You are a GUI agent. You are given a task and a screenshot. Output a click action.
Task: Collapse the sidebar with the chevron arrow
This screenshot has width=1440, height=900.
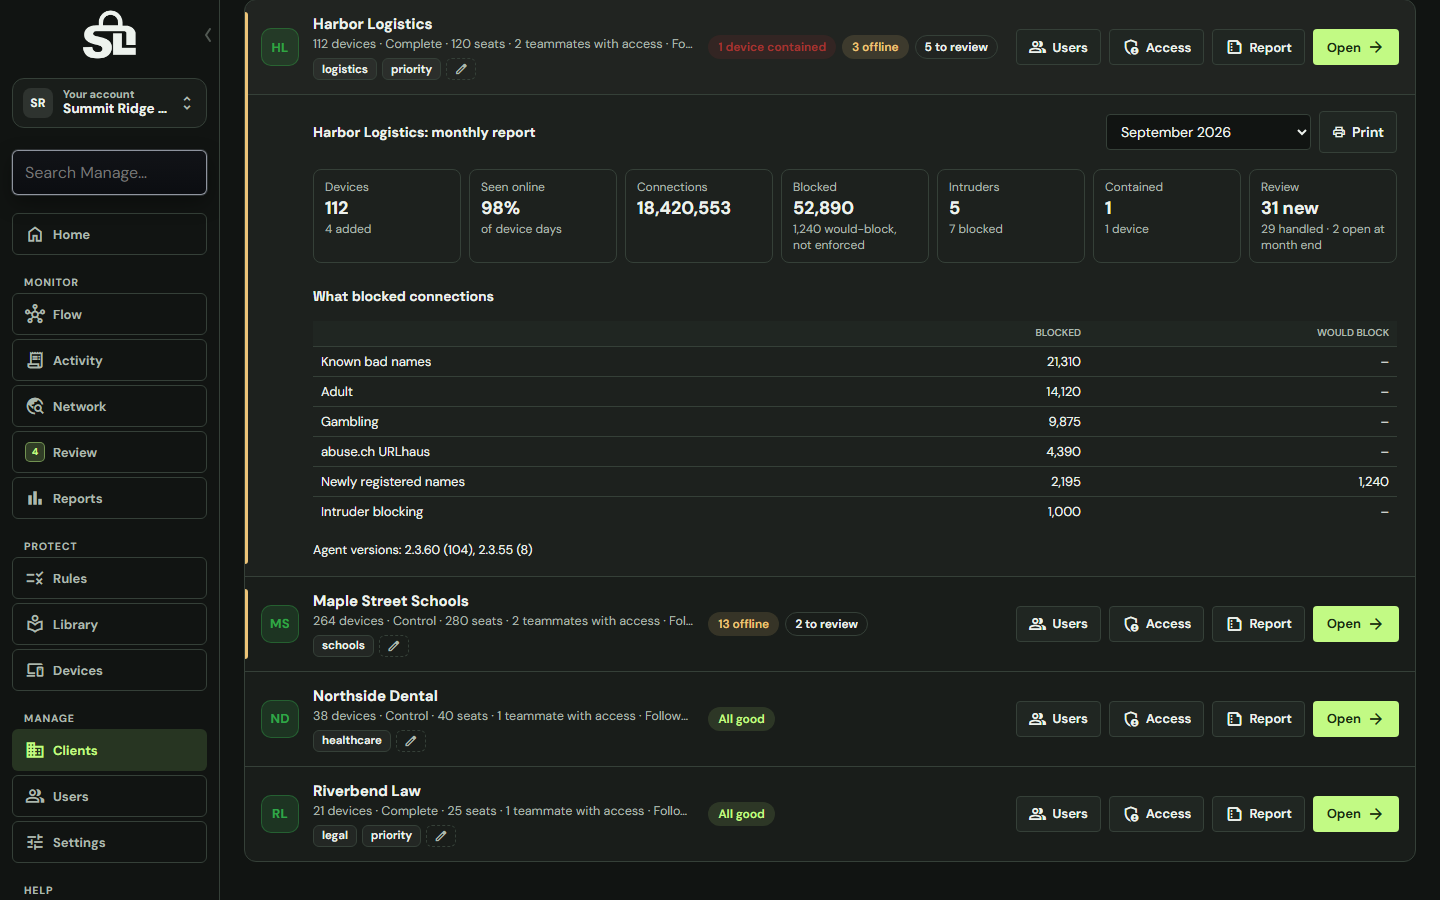(208, 35)
